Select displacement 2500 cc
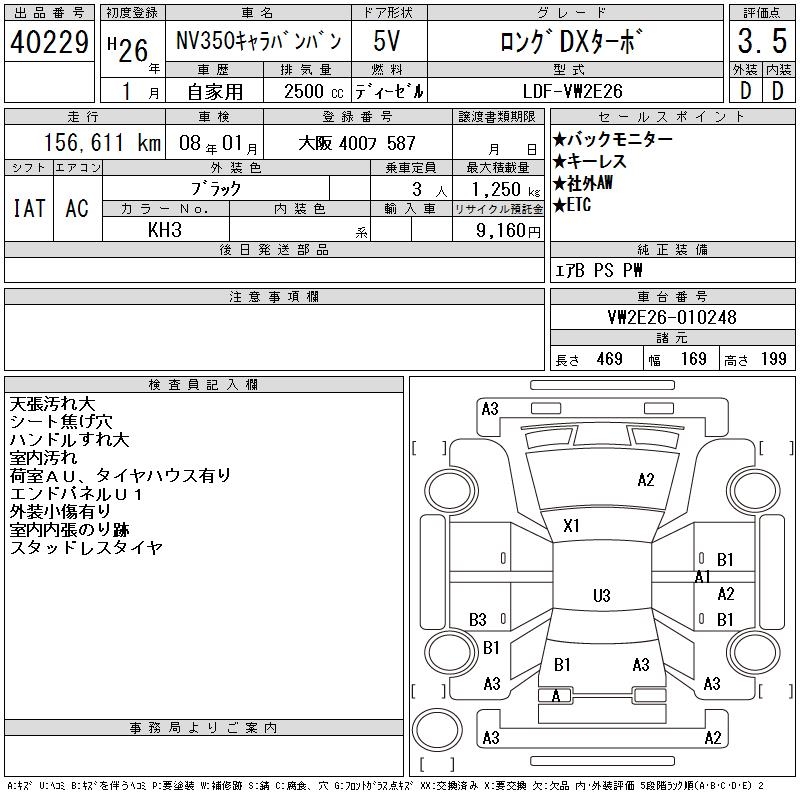 314,92
